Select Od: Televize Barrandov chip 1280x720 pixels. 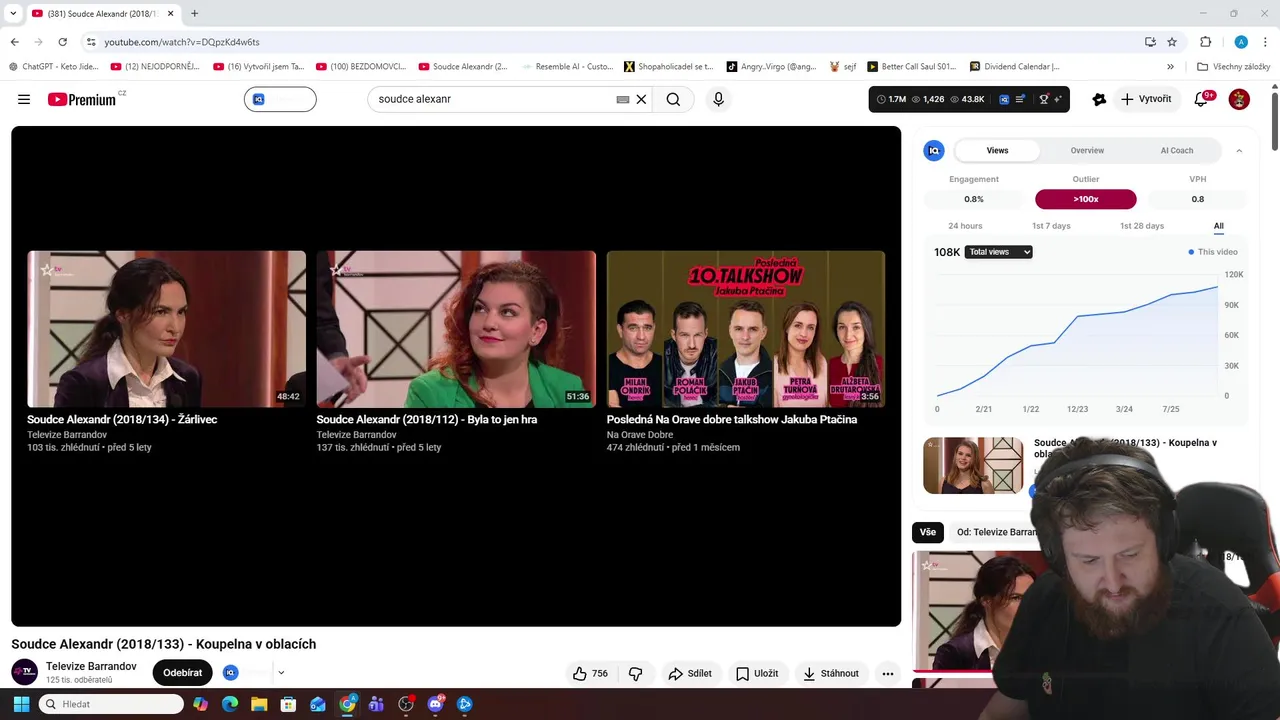tap(996, 532)
